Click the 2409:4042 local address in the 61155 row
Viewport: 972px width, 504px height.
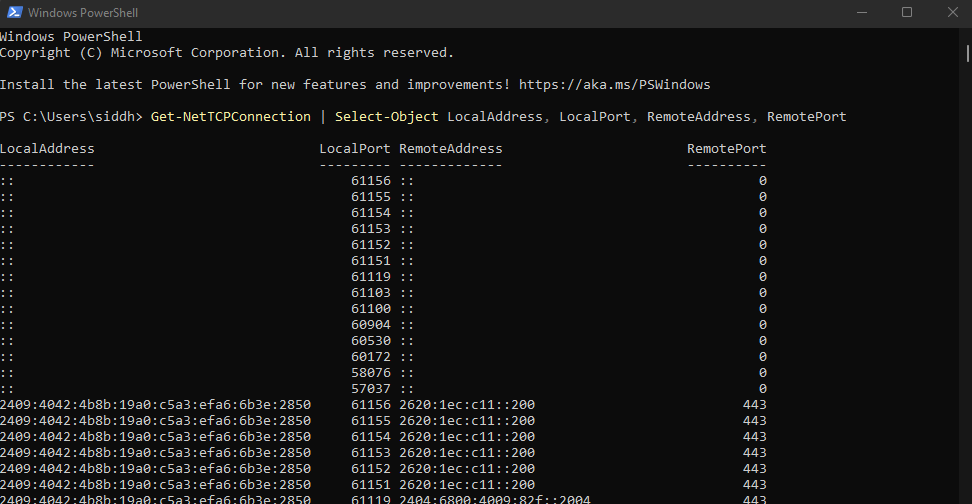coord(155,421)
